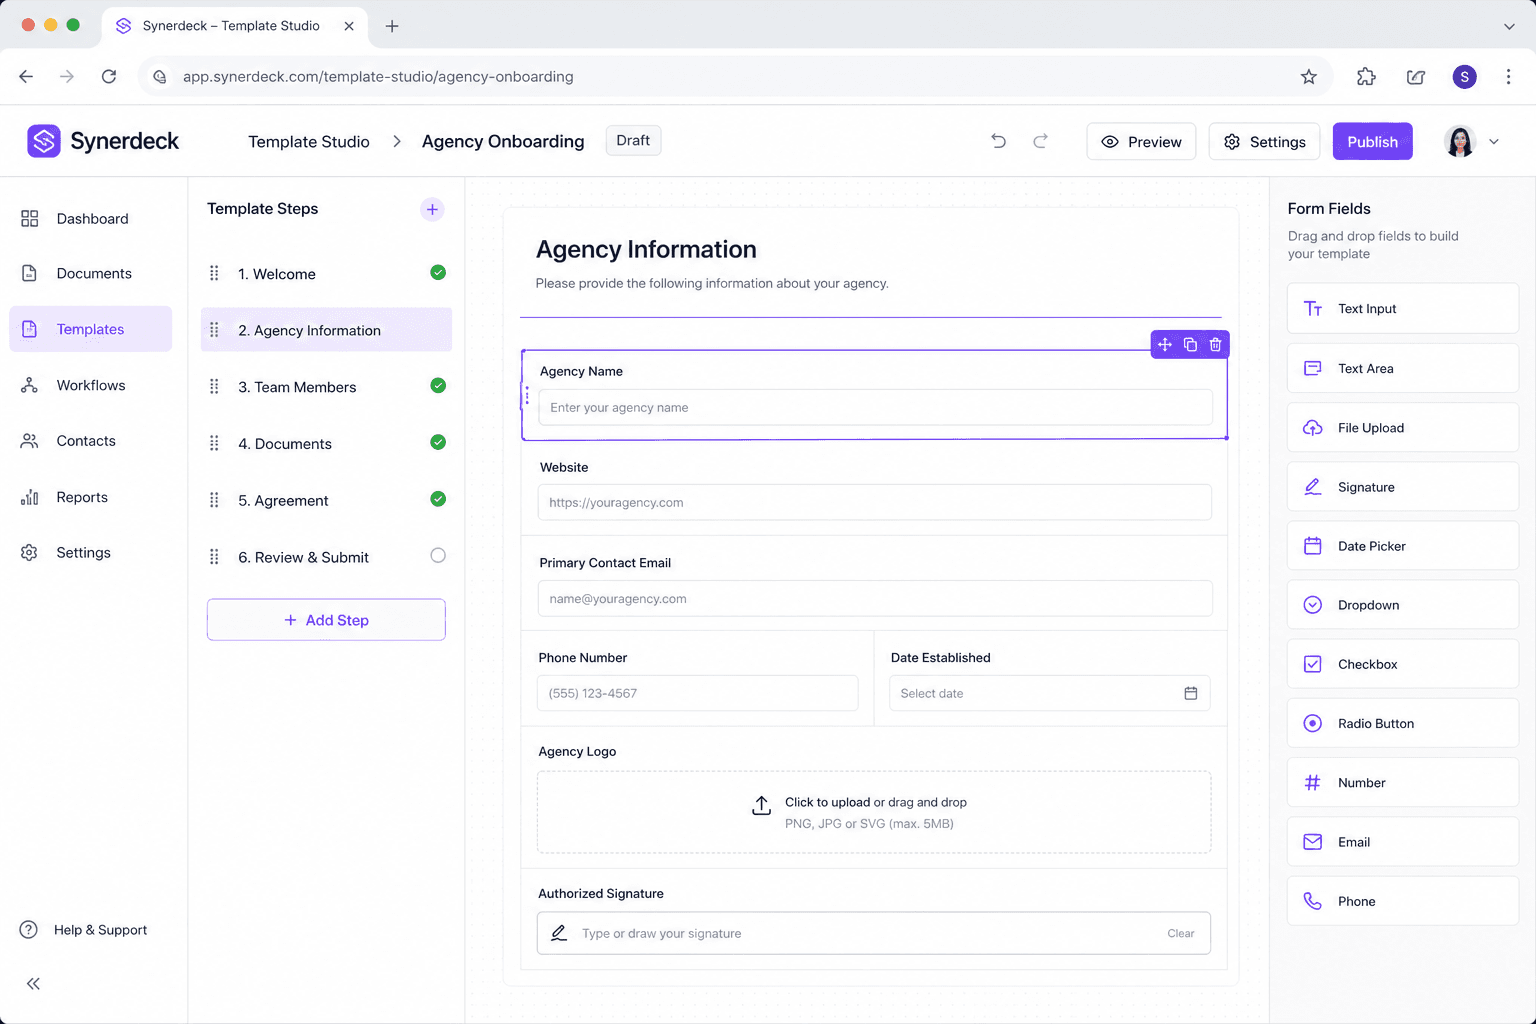1536x1024 pixels.
Task: Click the undo arrow icon
Action: (x=998, y=141)
